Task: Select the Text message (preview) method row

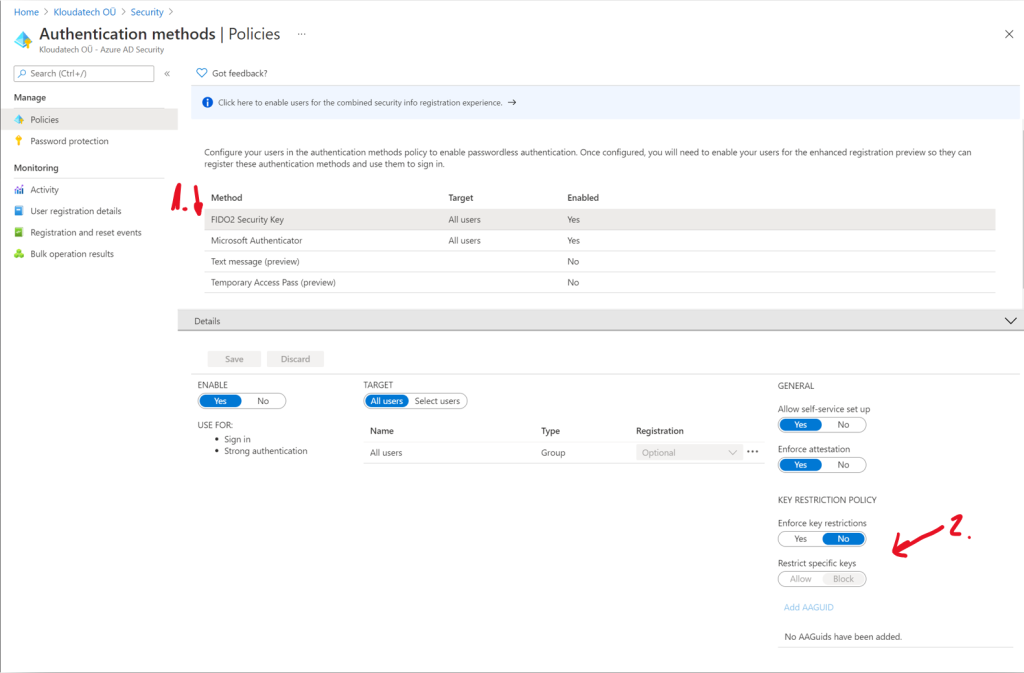Action: [600, 261]
